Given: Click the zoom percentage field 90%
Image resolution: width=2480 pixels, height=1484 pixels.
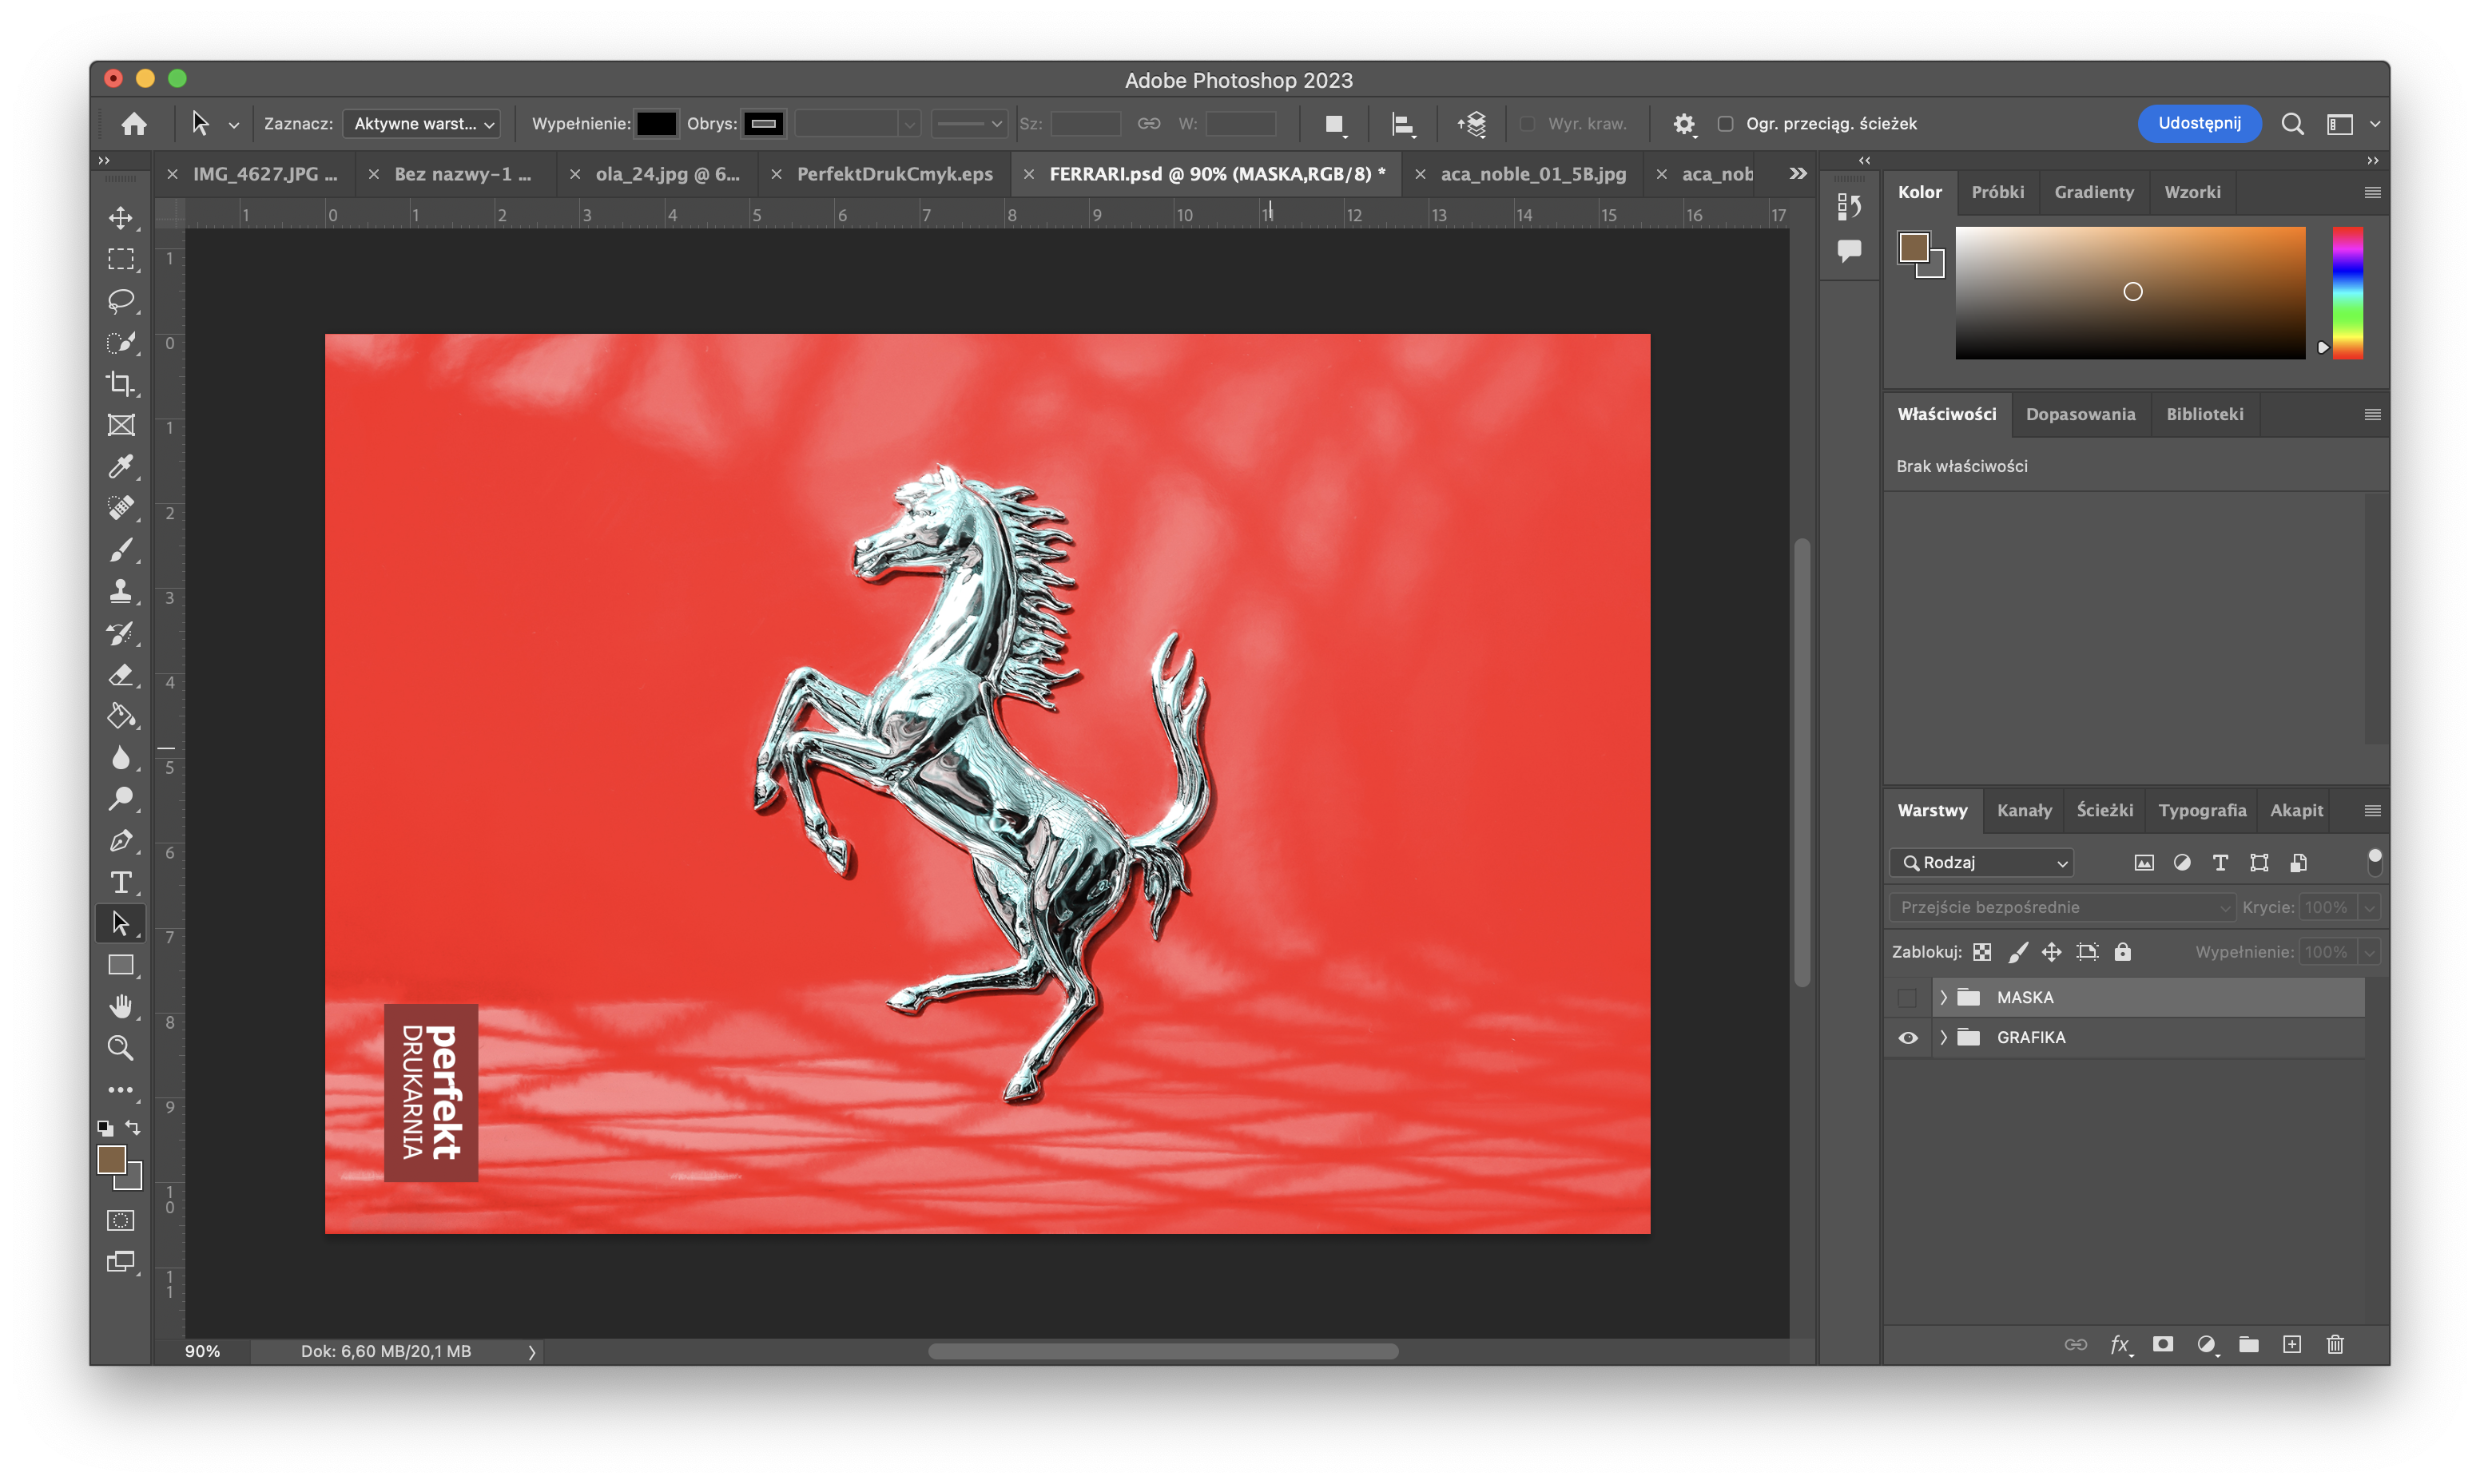Looking at the screenshot, I should [x=202, y=1352].
